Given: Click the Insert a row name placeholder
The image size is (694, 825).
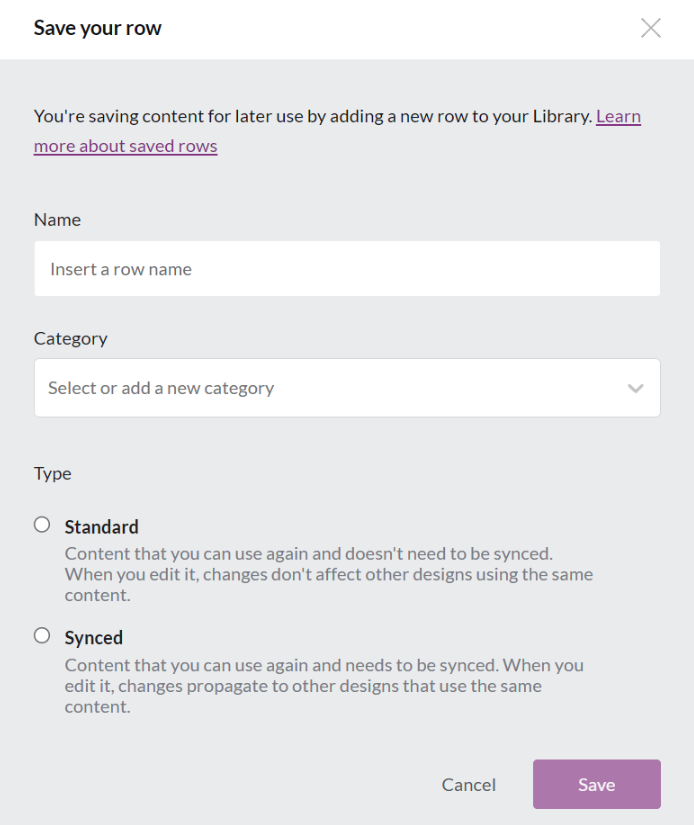Looking at the screenshot, I should (x=121, y=269).
